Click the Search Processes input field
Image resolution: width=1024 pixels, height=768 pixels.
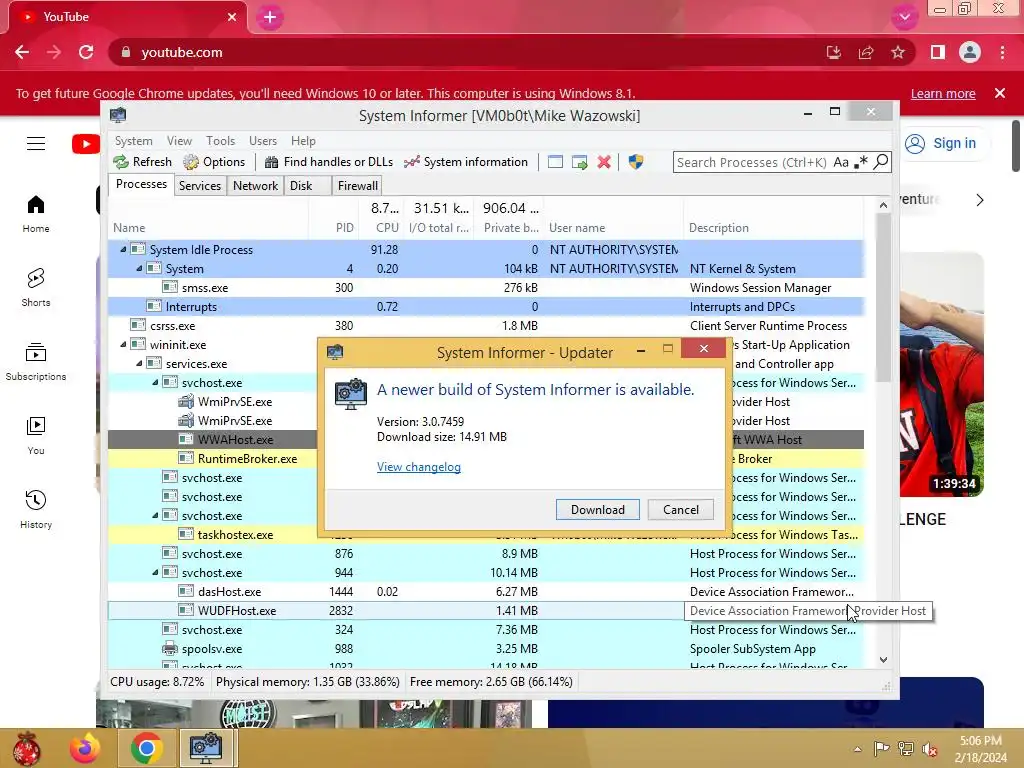point(752,162)
